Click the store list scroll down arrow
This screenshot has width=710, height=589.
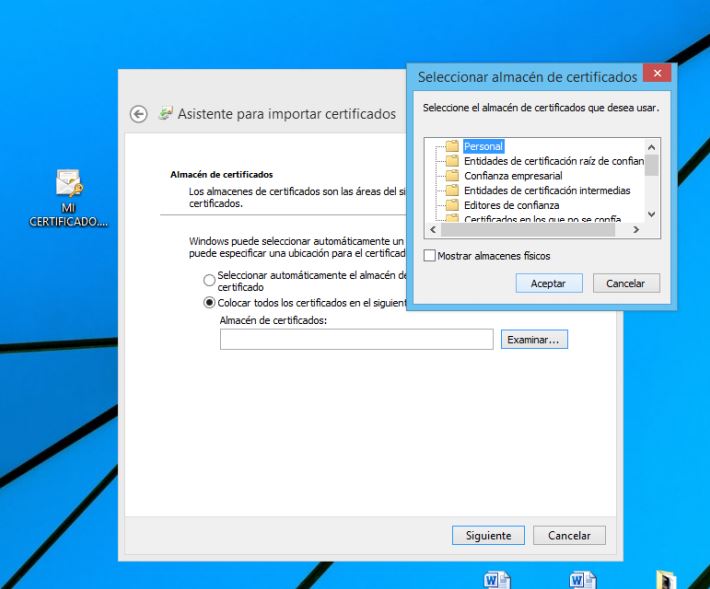click(x=652, y=214)
